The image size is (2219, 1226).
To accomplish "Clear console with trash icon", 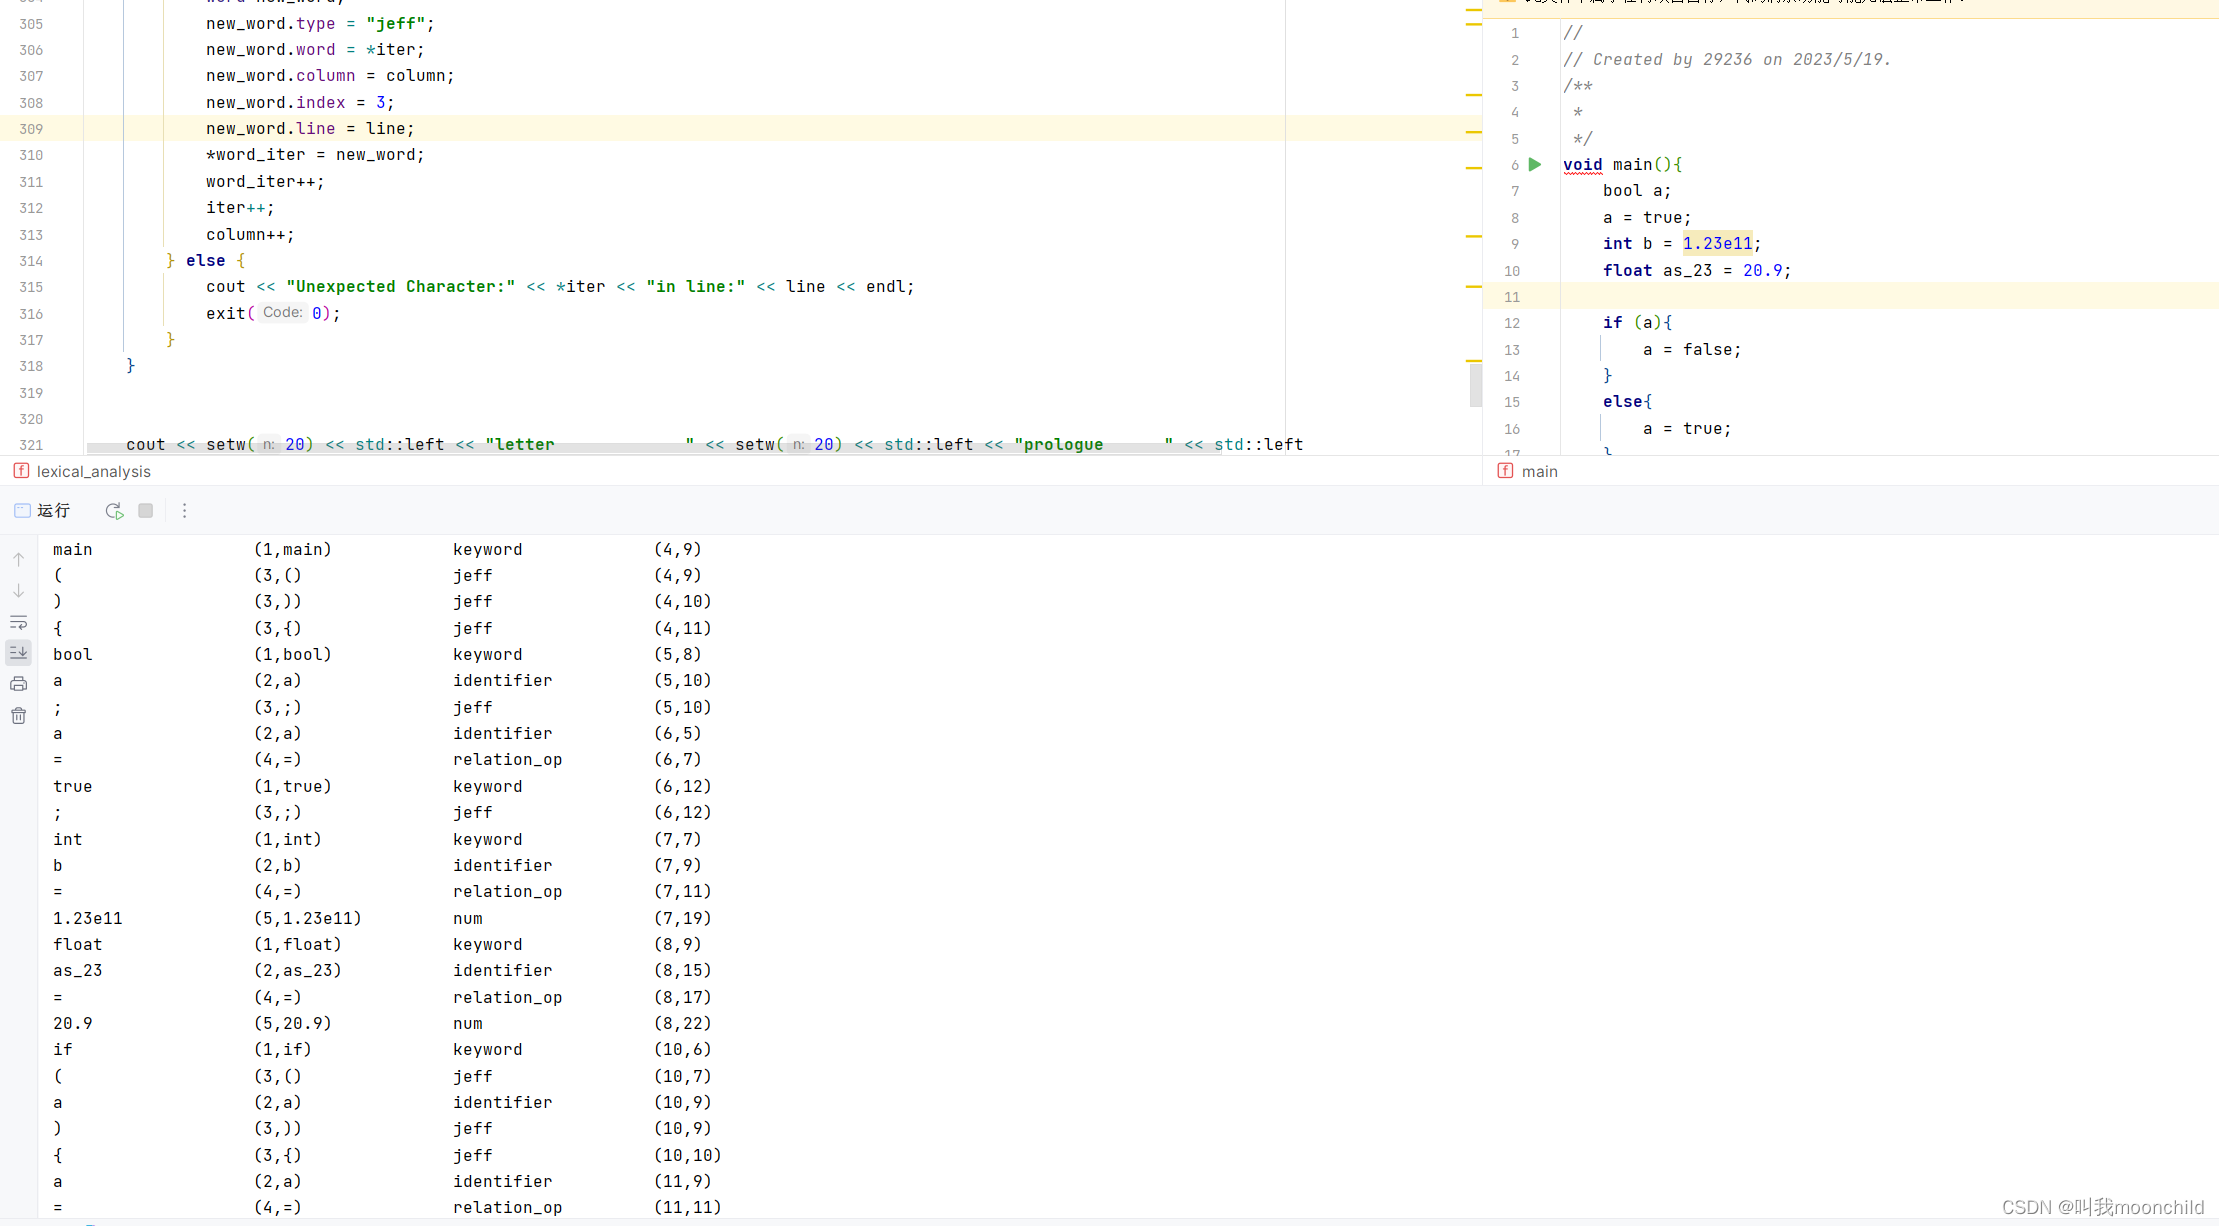I will [x=19, y=716].
